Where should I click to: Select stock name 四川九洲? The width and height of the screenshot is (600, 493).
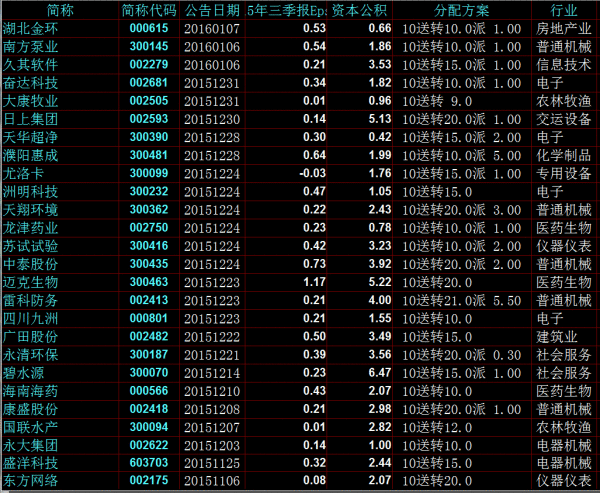pyautogui.click(x=30, y=318)
